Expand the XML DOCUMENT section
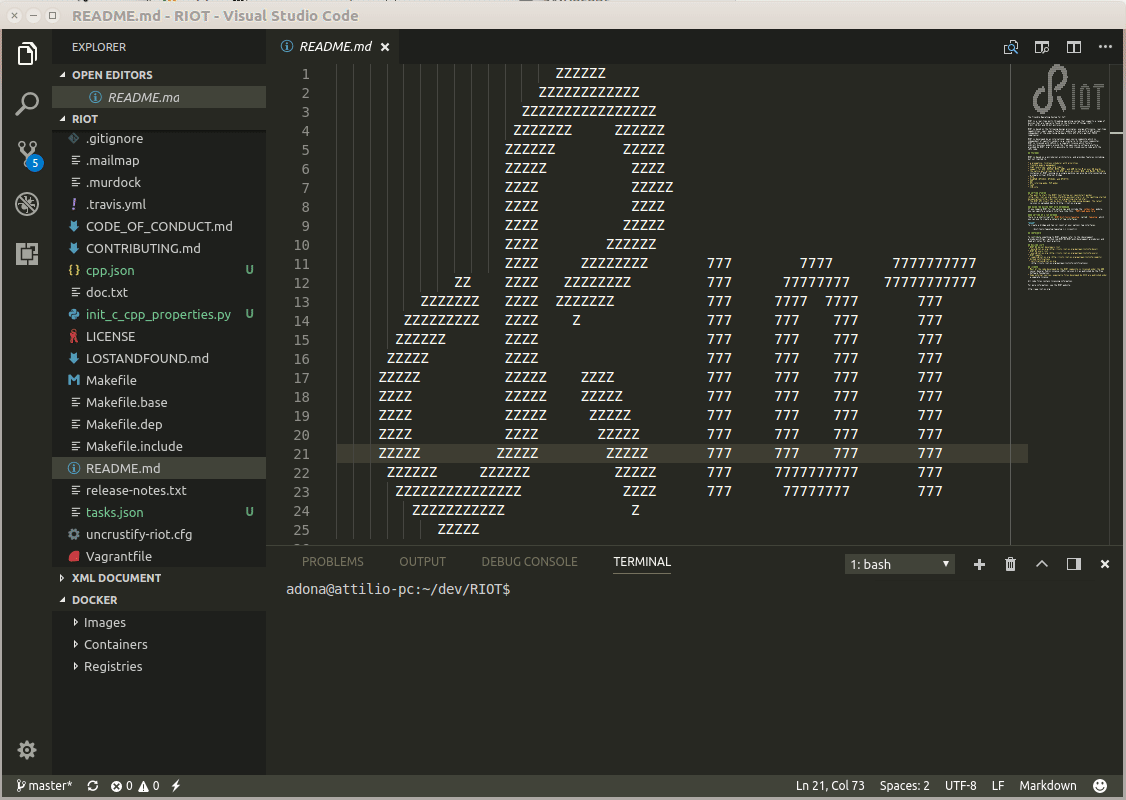1126x800 pixels. 116,578
